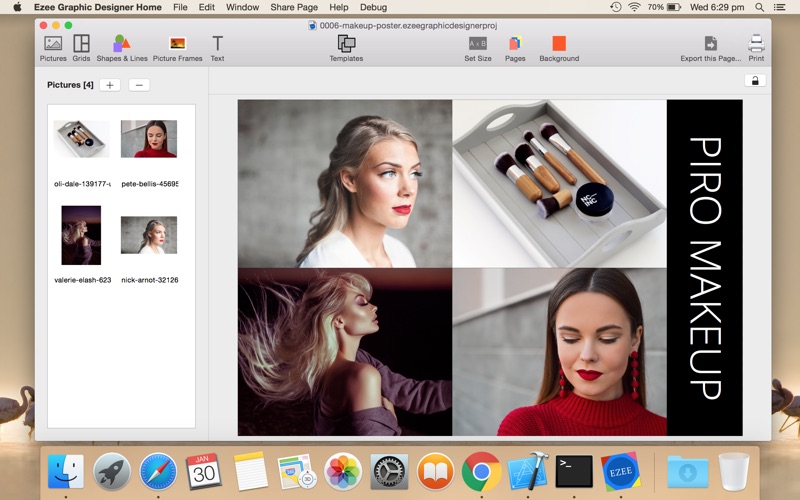Open Launchpad from the dock
The height and width of the screenshot is (500, 800).
pyautogui.click(x=112, y=471)
